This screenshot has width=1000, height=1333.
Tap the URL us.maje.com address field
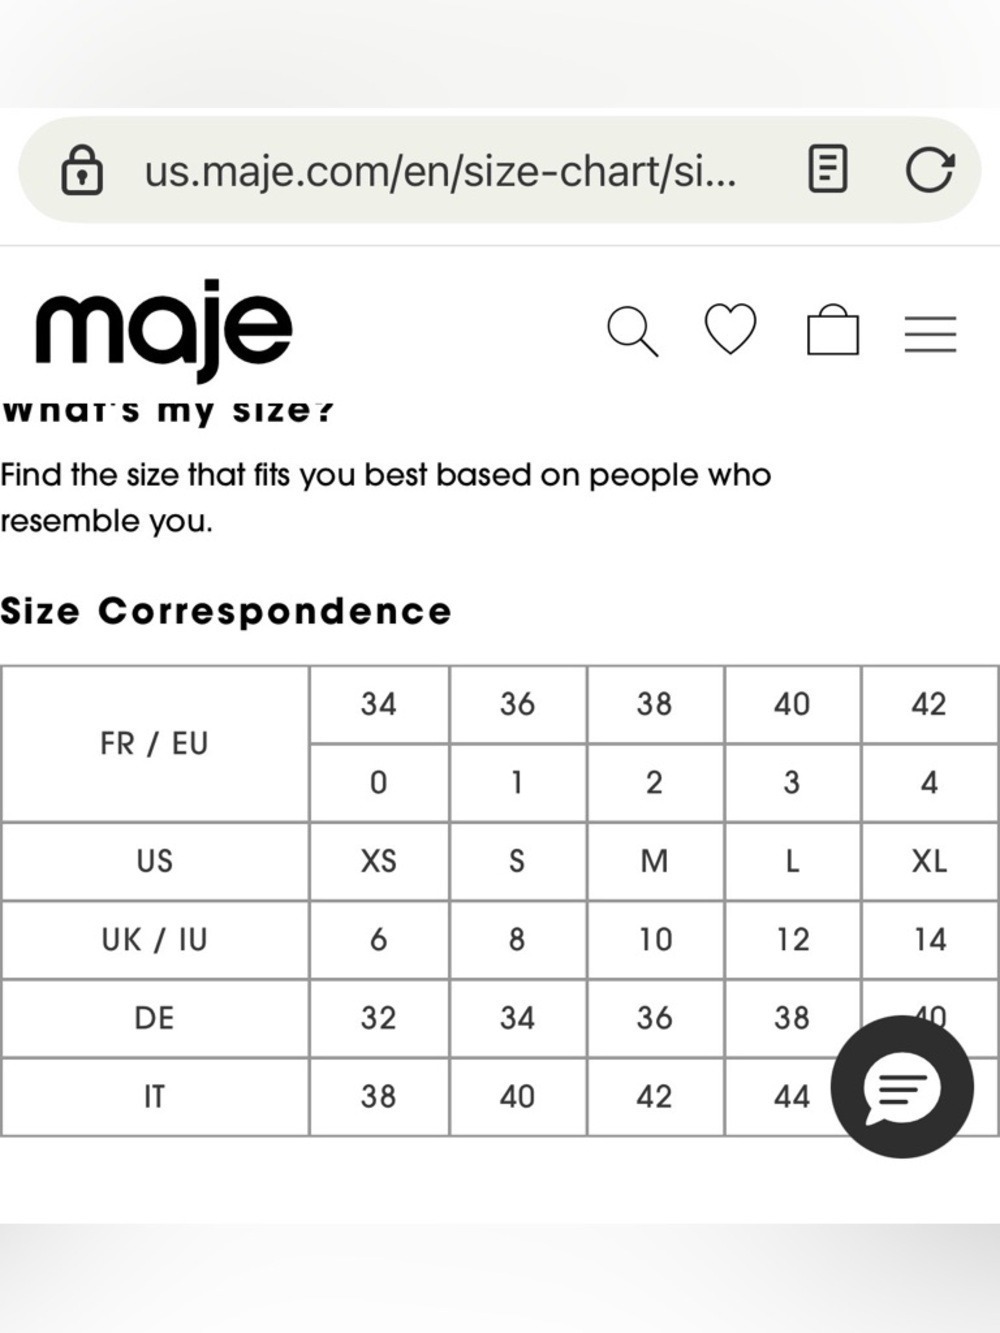coord(440,171)
